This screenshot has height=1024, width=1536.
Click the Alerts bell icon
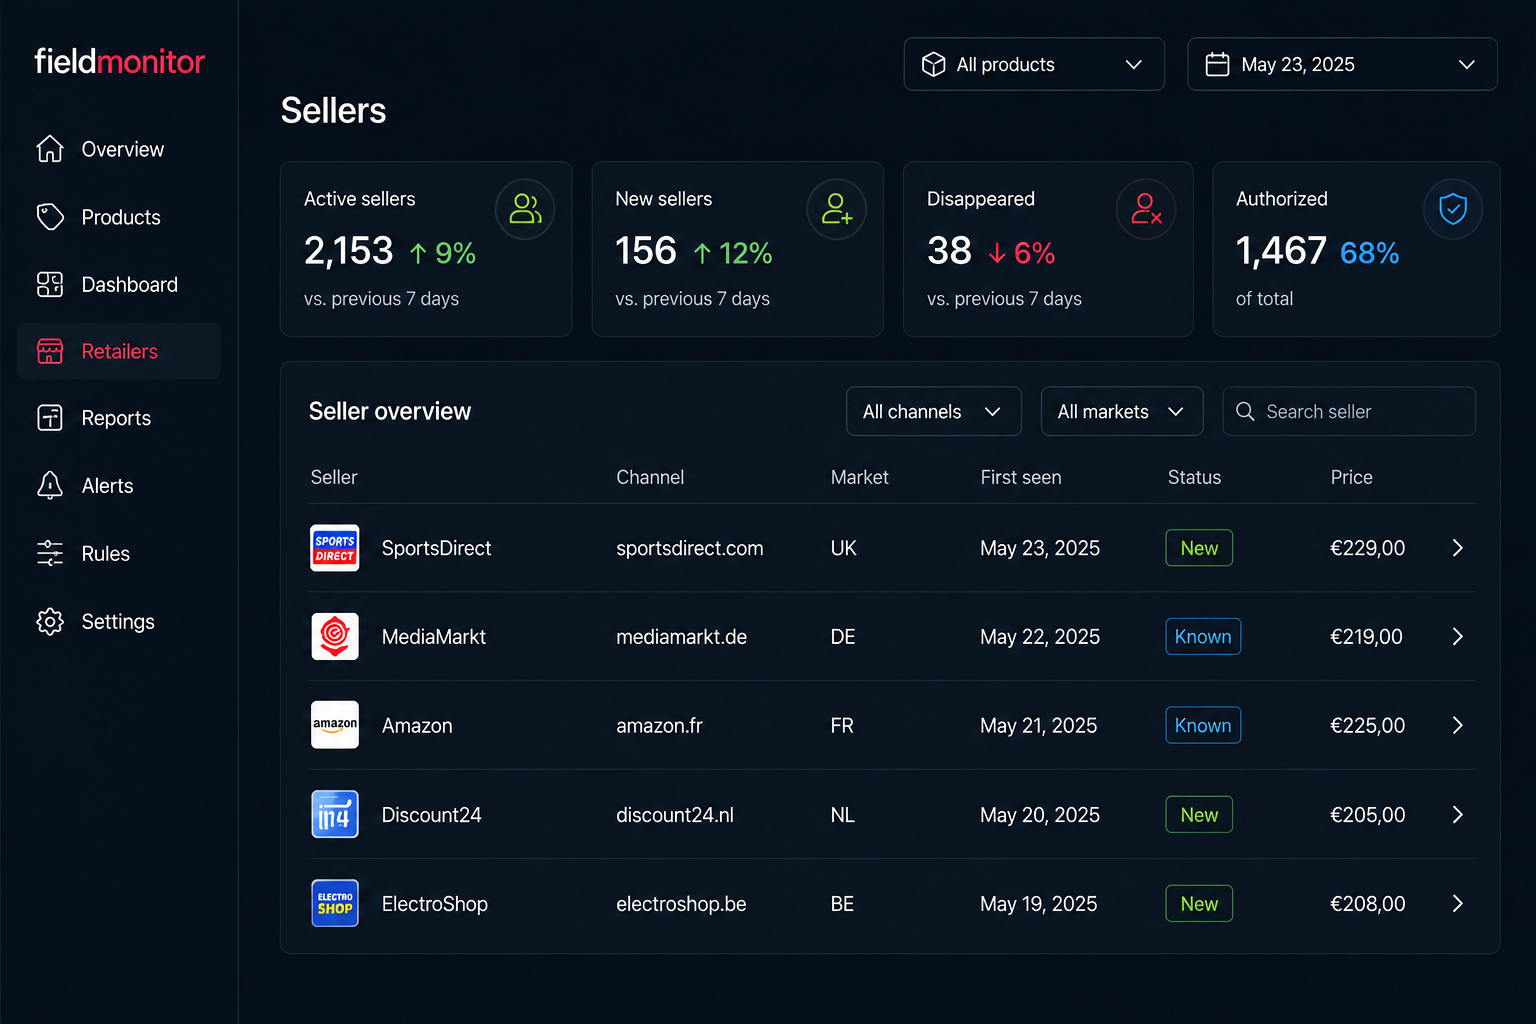click(50, 486)
